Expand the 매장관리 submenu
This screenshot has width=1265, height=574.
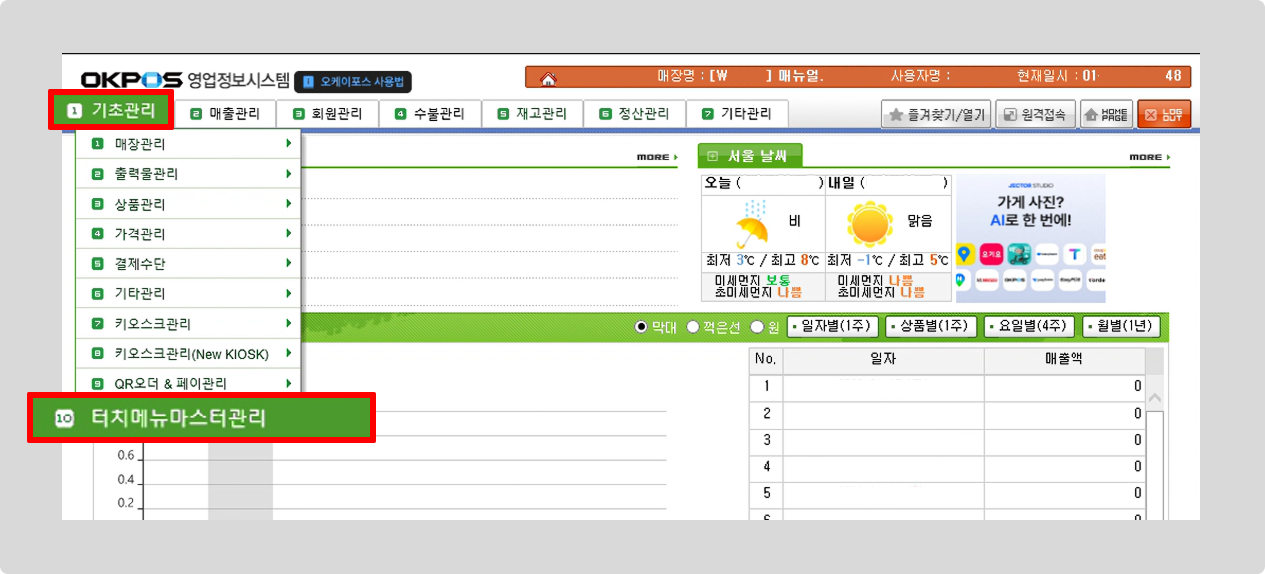point(188,144)
